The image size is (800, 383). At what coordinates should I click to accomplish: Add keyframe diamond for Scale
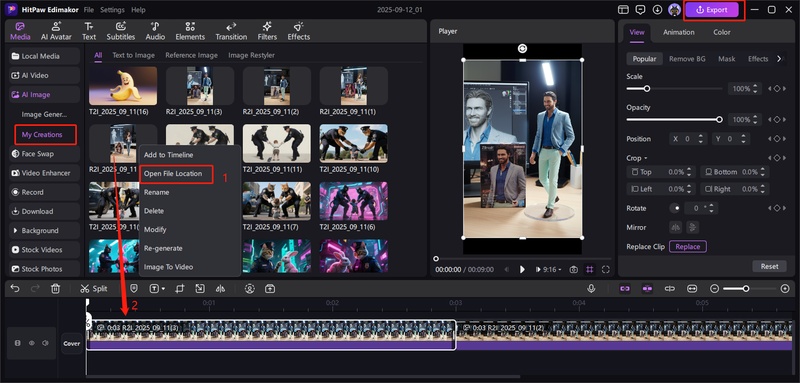[777, 89]
